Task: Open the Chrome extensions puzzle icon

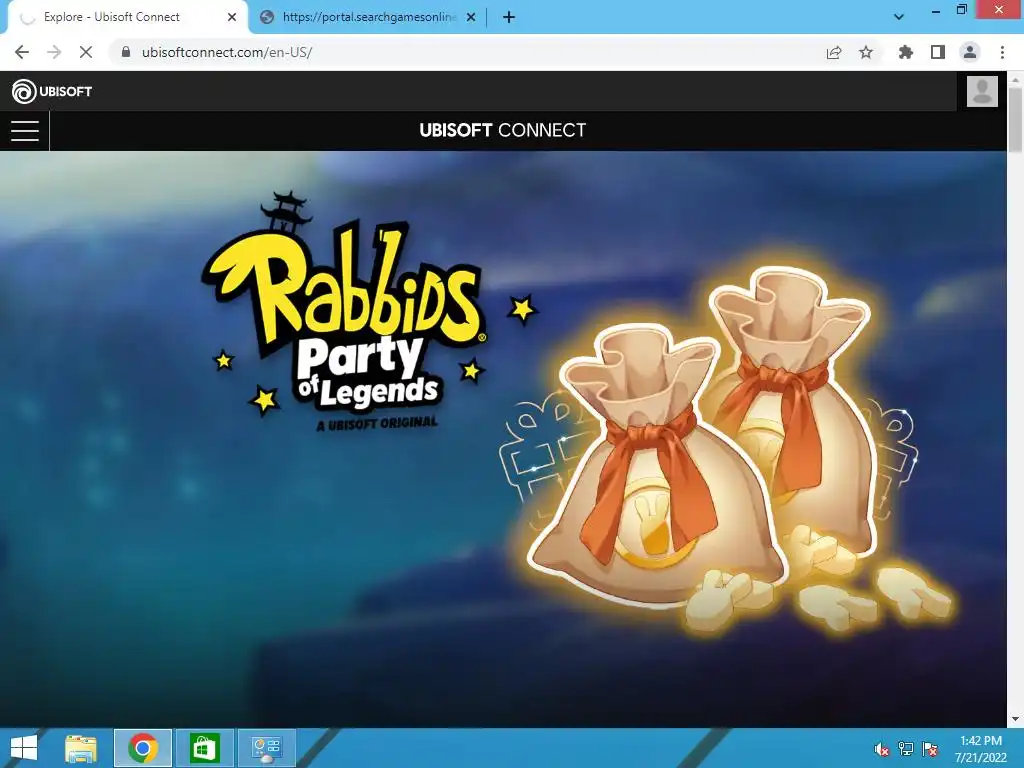Action: pyautogui.click(x=905, y=52)
